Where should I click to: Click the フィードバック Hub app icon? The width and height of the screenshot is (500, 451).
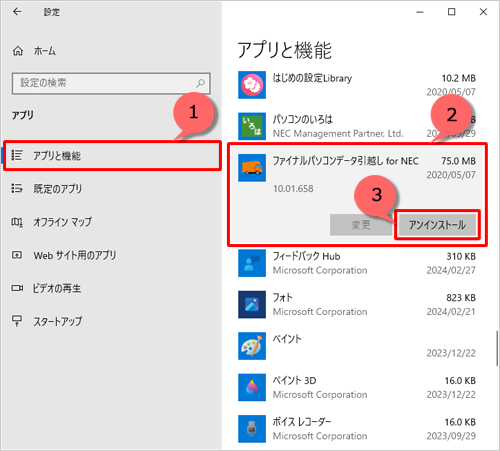(252, 263)
